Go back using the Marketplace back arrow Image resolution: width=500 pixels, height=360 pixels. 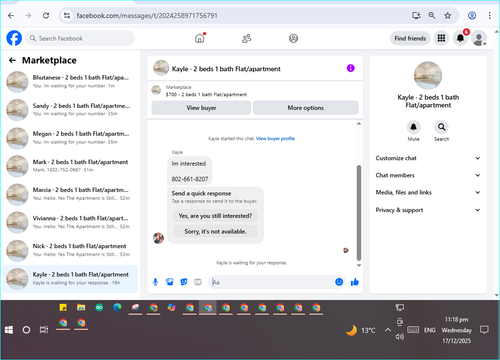pos(12,60)
